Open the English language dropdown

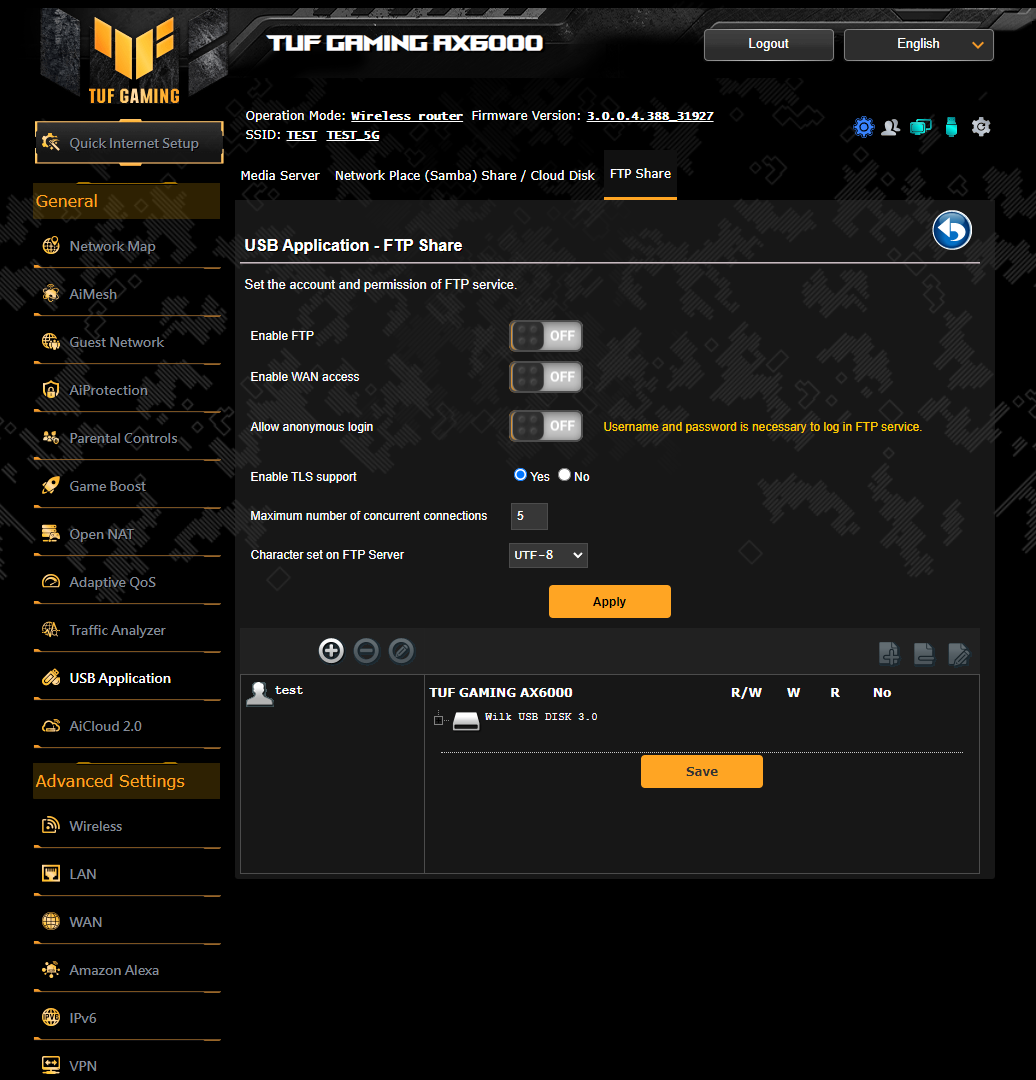coord(918,44)
